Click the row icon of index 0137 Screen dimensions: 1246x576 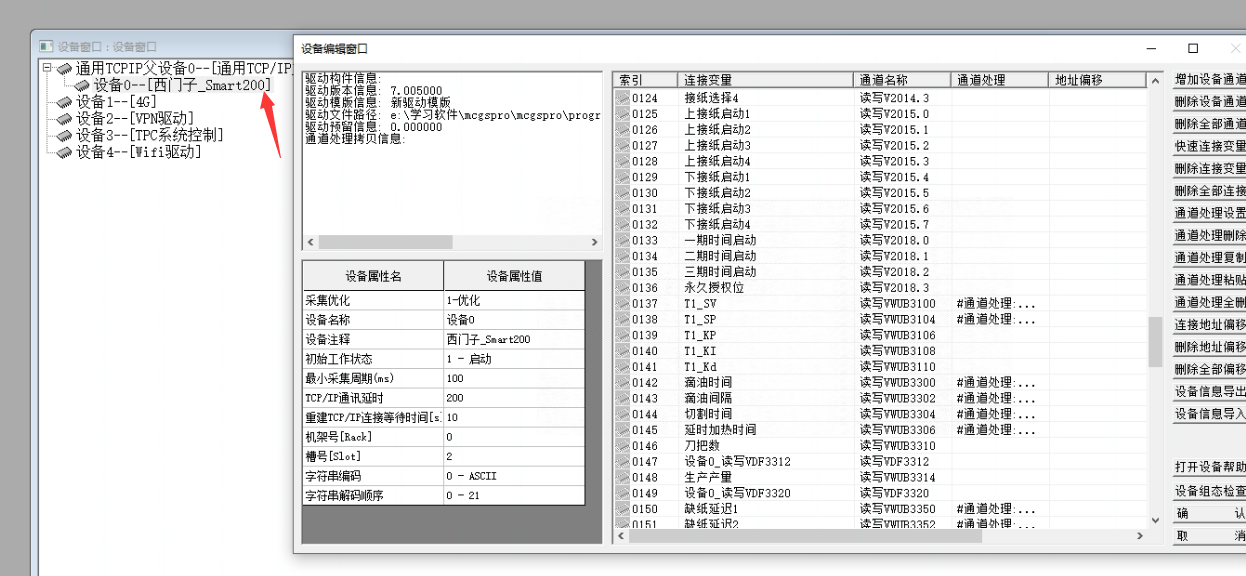click(622, 303)
